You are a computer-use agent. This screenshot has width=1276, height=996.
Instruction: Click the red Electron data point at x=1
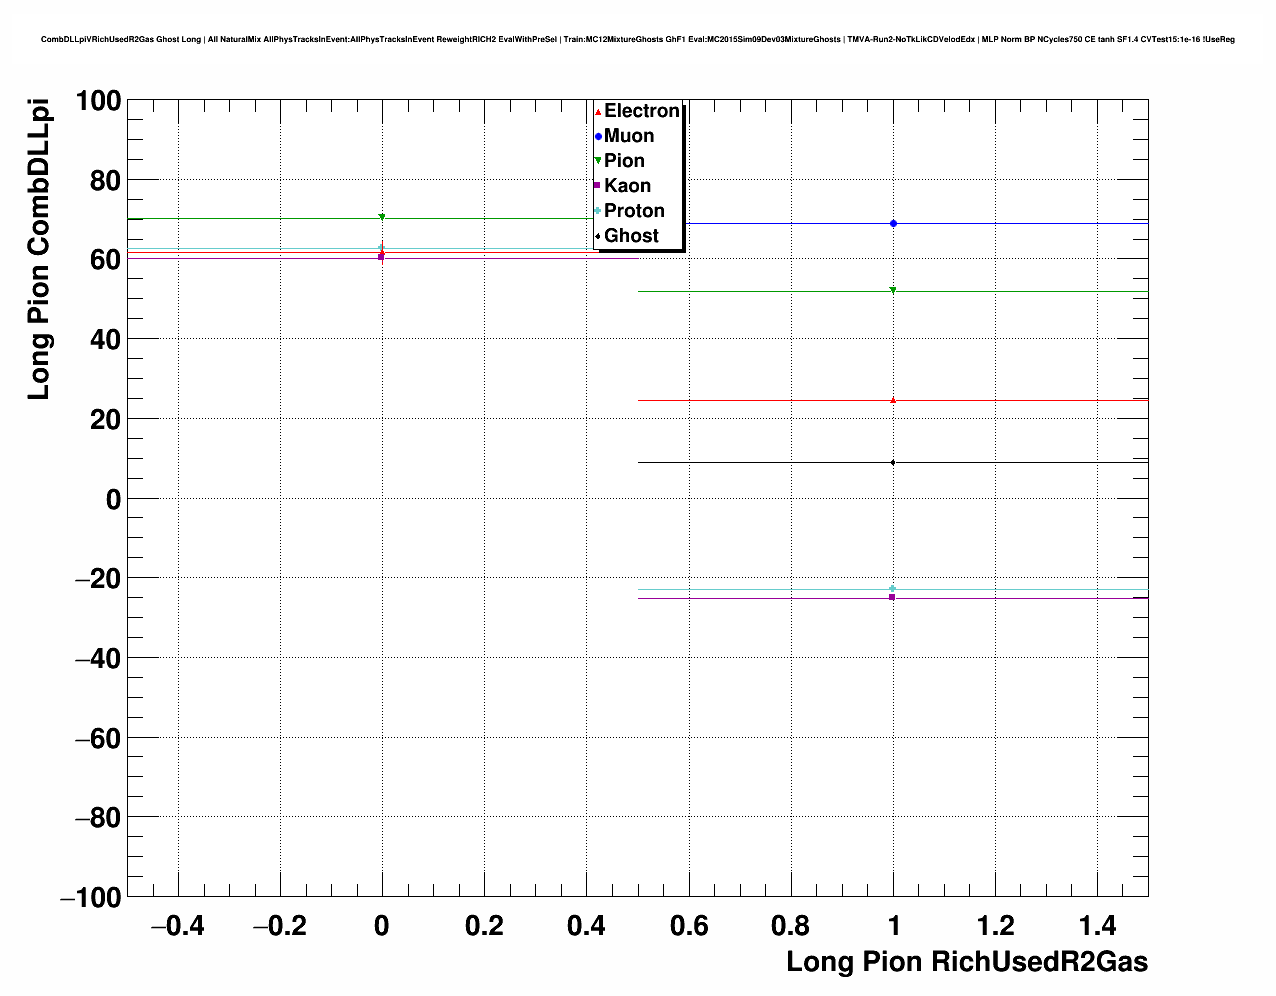coord(893,400)
